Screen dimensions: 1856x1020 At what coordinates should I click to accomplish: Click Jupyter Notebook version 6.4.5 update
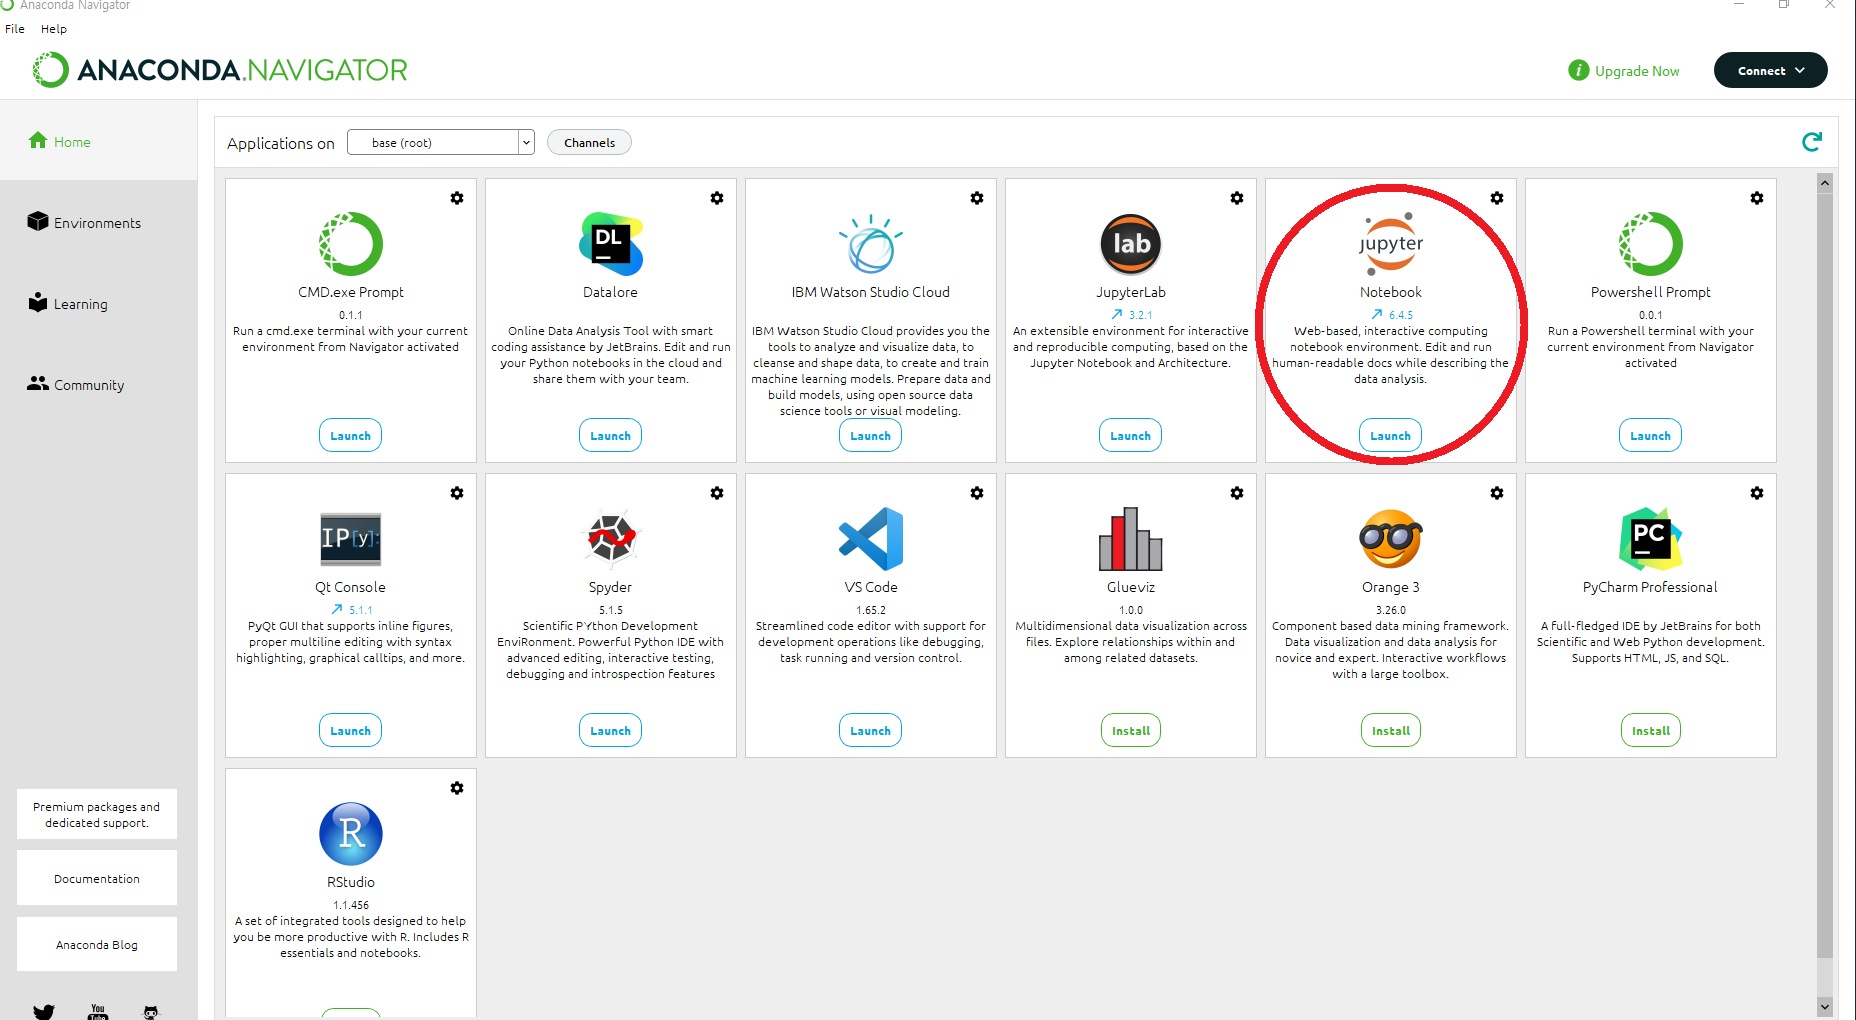1392,314
